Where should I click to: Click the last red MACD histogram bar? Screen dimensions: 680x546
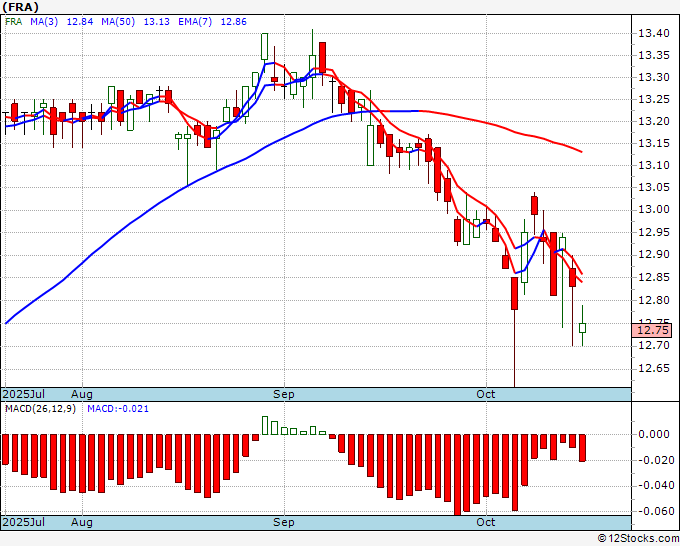coord(582,448)
